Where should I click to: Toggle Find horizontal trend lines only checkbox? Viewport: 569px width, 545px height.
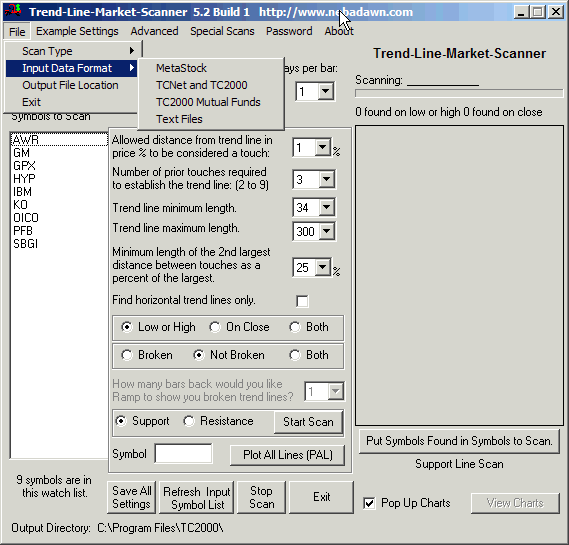tap(302, 301)
